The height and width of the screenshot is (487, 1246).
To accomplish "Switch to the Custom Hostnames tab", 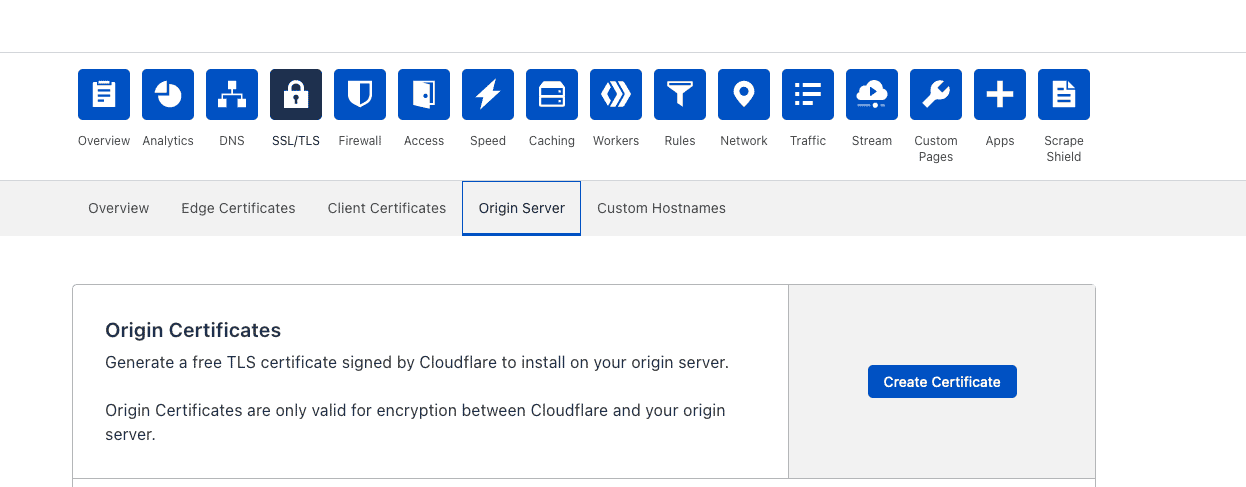I will [661, 208].
